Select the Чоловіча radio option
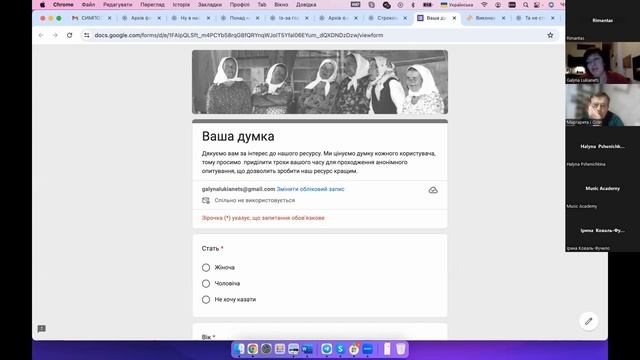Viewport: 640px width, 360px height. 206,284
